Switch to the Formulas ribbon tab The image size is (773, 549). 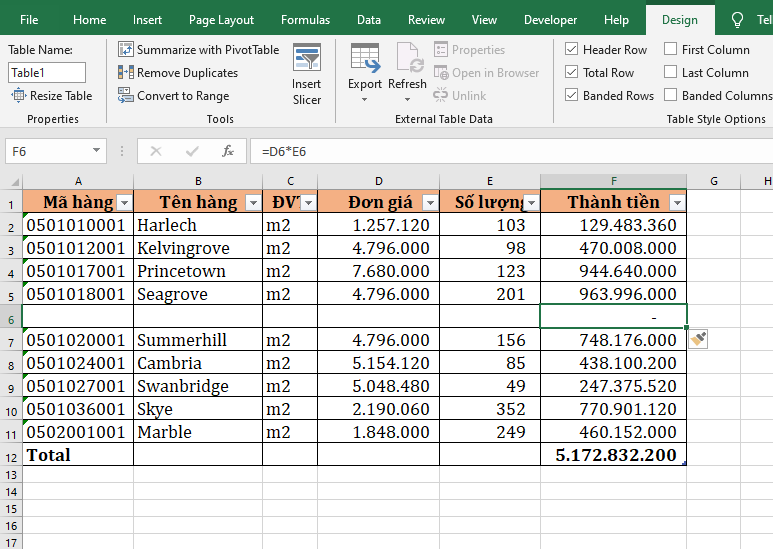(x=305, y=20)
